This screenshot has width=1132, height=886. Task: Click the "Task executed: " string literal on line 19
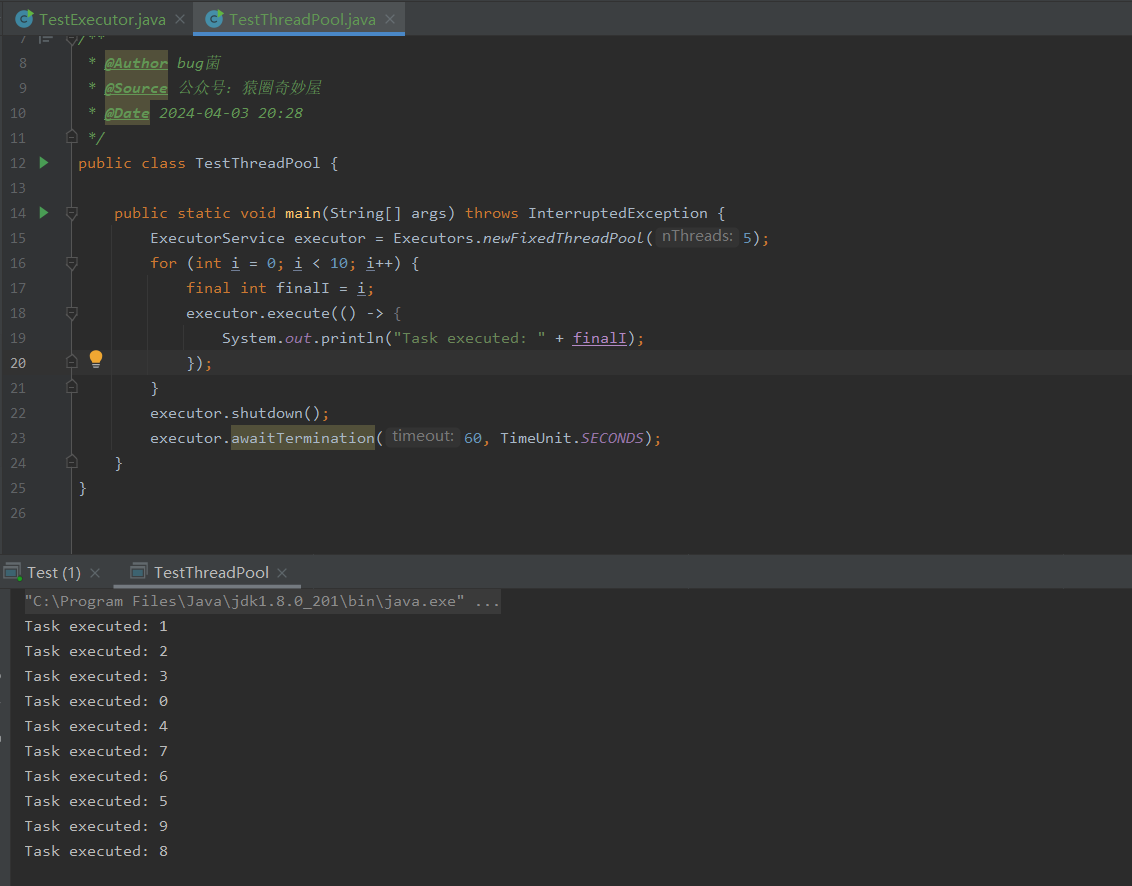[x=469, y=338]
